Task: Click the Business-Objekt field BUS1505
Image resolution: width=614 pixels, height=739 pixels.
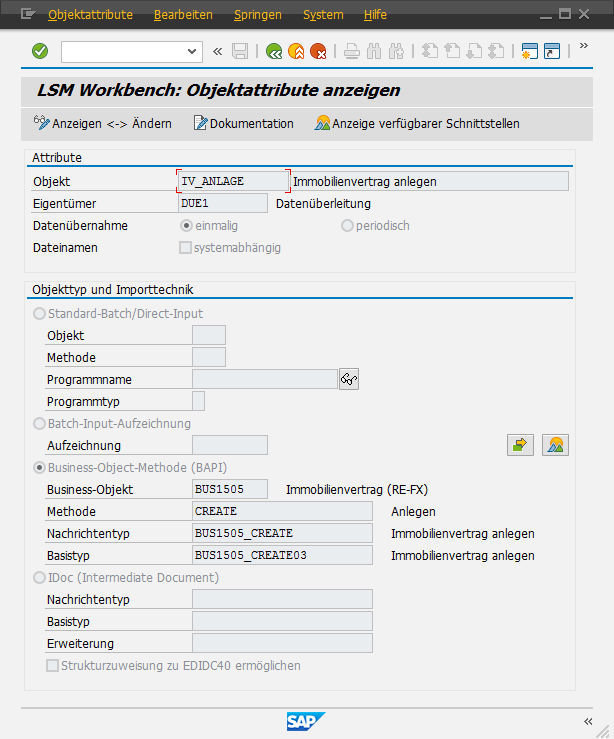Action: (230, 489)
